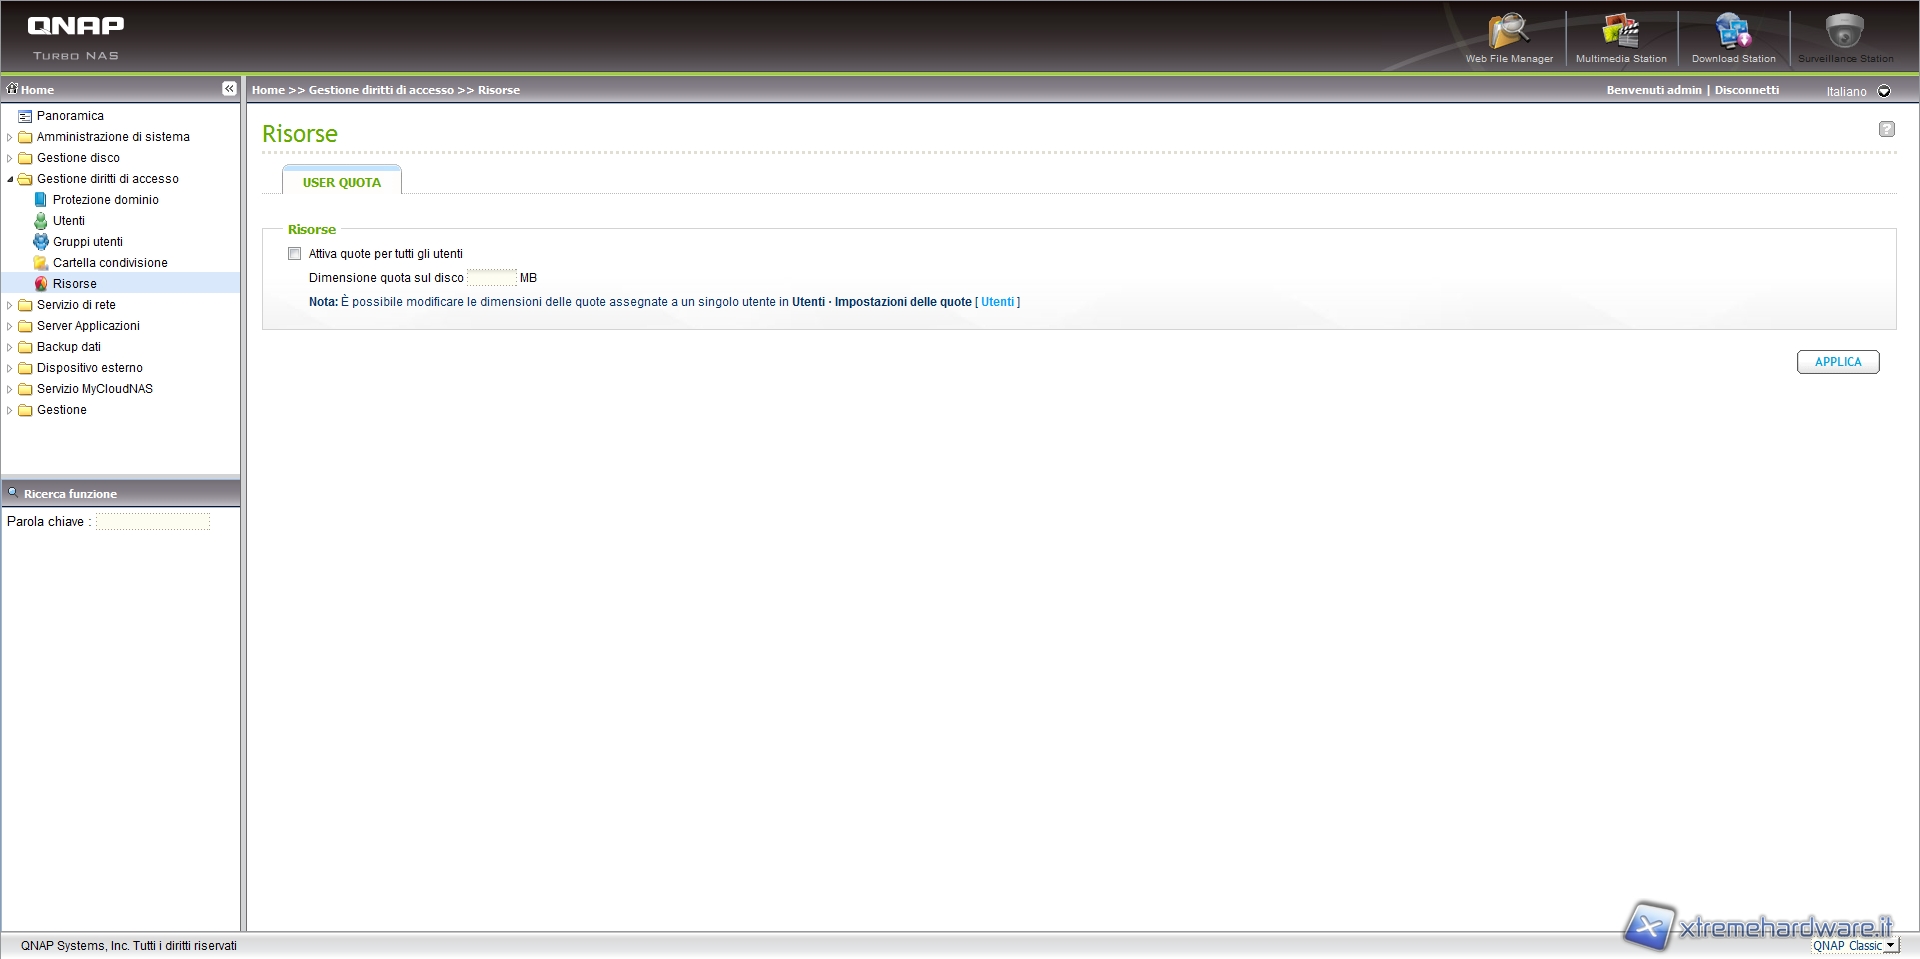
Task: Select the USER QUOTA tab
Action: point(342,182)
